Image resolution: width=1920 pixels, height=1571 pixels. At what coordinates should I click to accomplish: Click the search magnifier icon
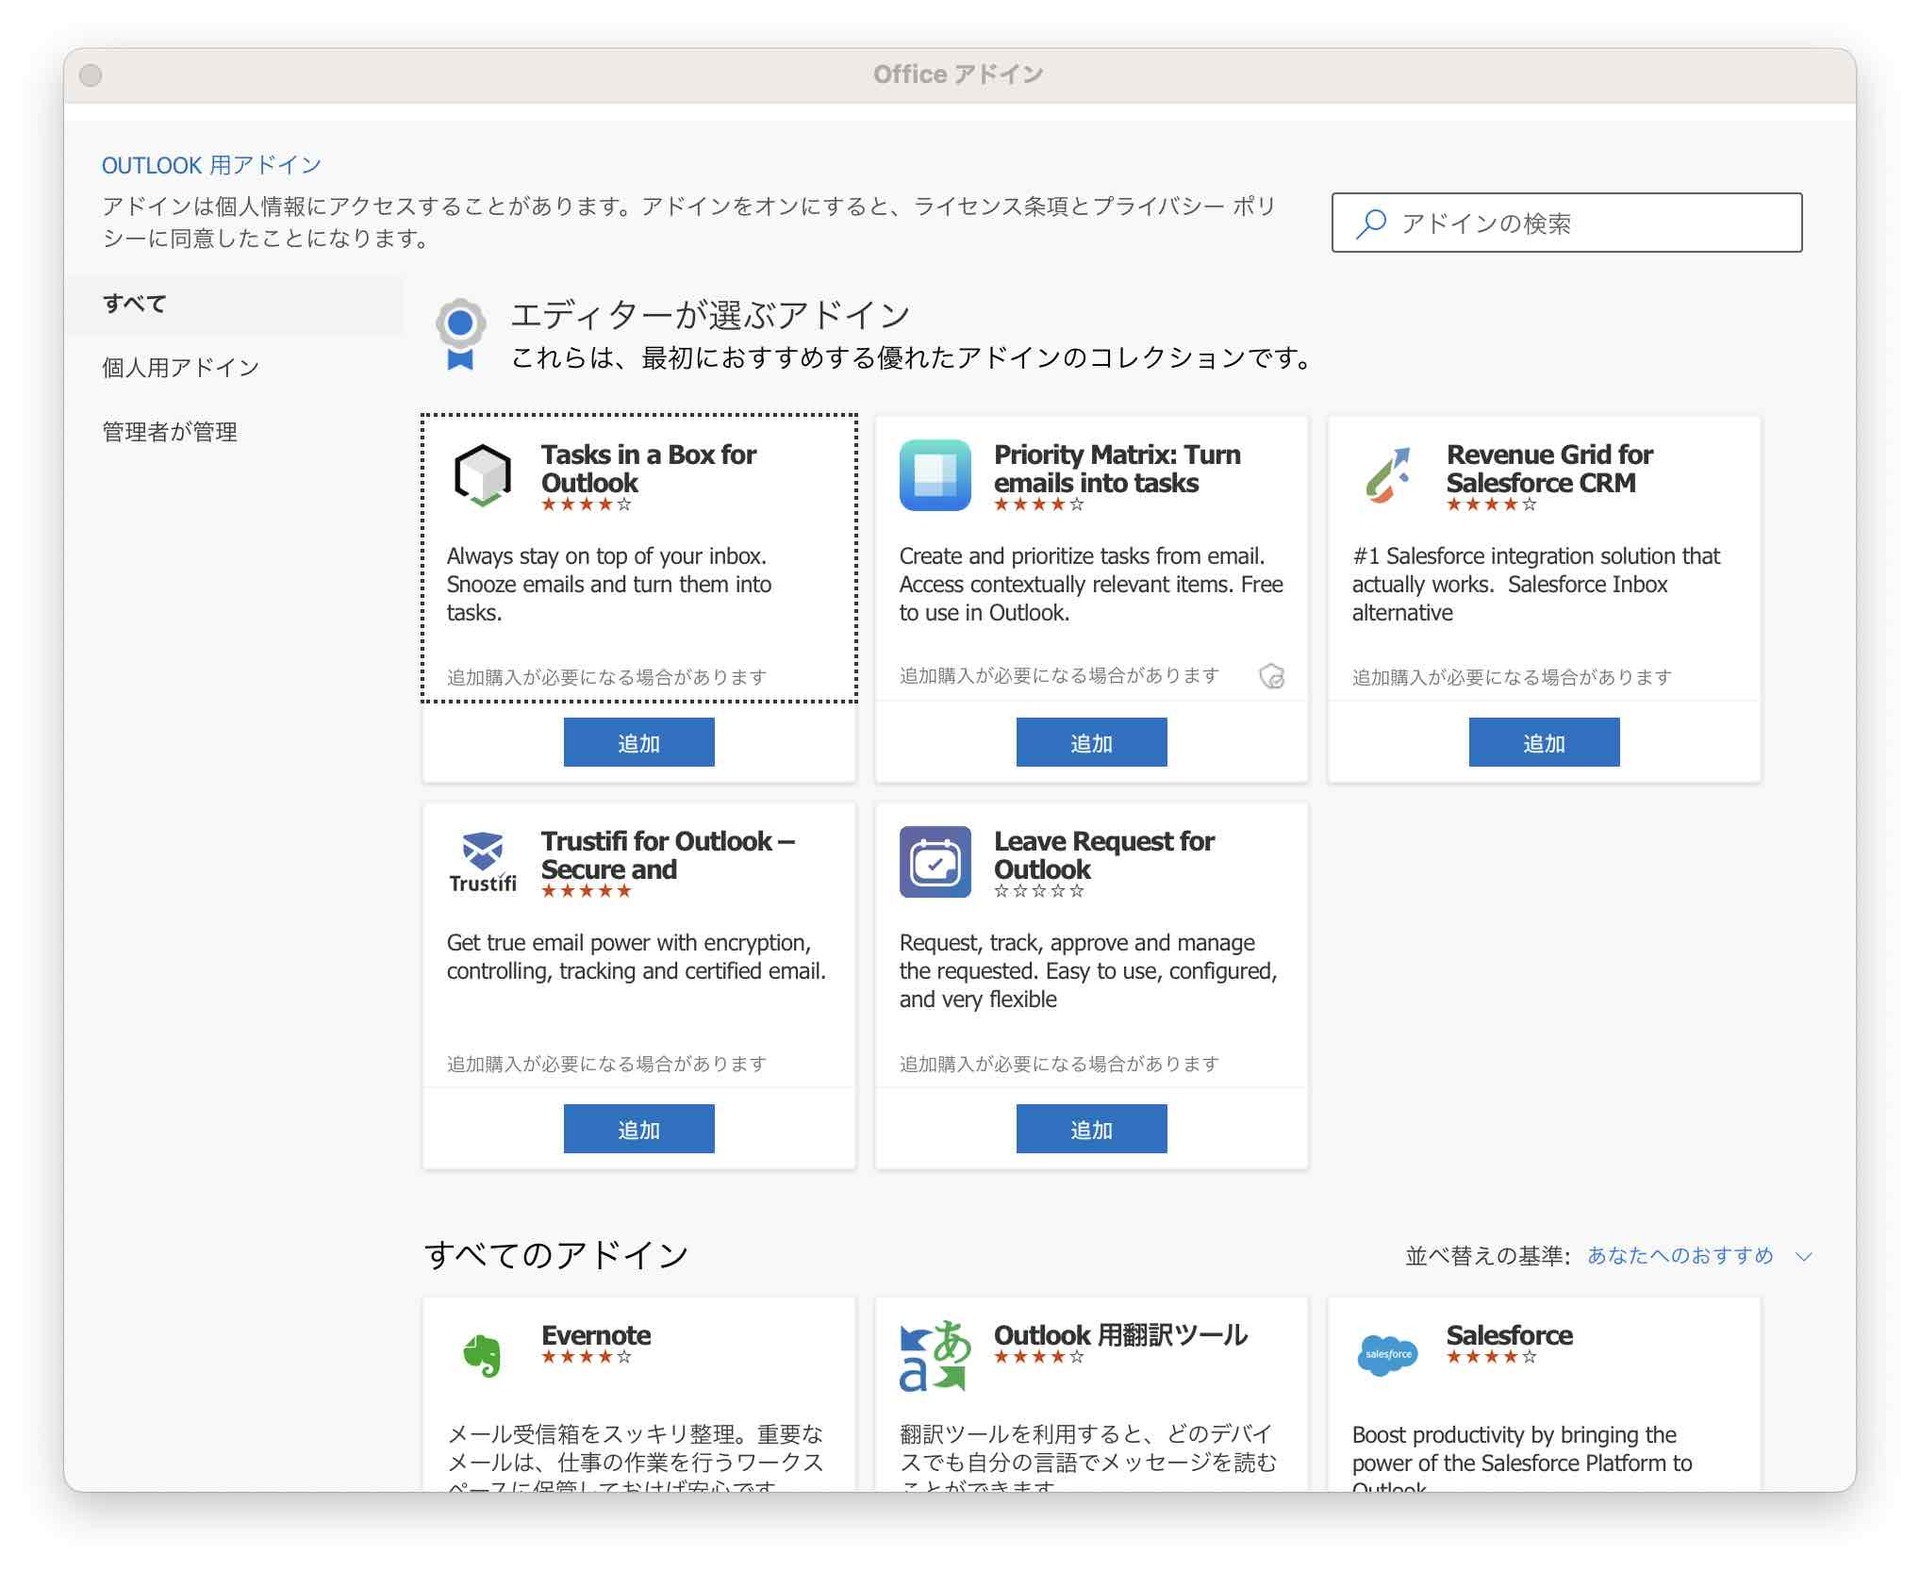[x=1371, y=222]
